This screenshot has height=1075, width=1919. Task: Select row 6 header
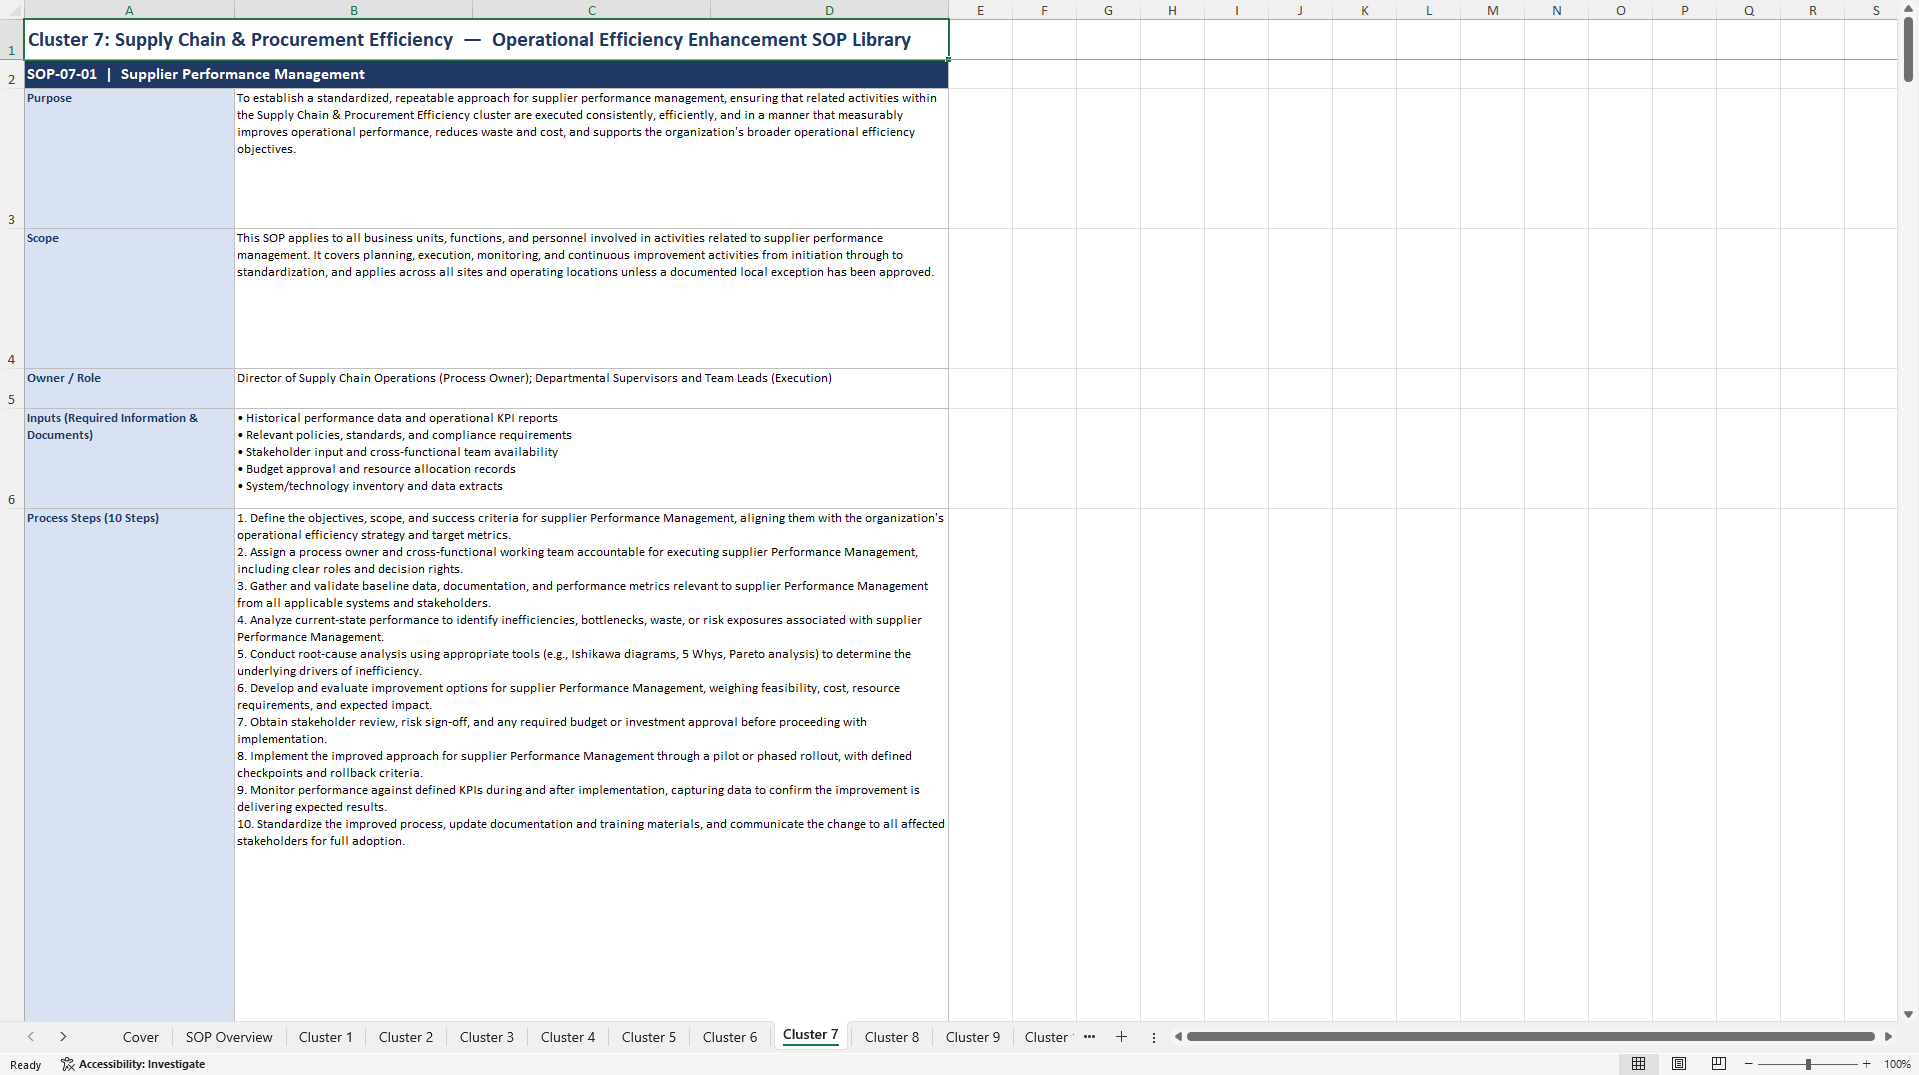(12, 458)
